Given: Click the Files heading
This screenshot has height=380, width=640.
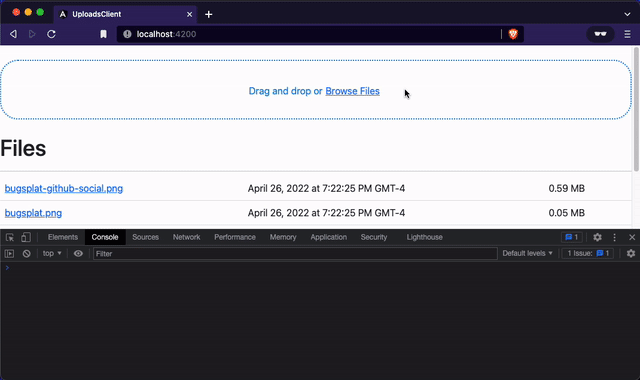Looking at the screenshot, I should coord(23,148).
